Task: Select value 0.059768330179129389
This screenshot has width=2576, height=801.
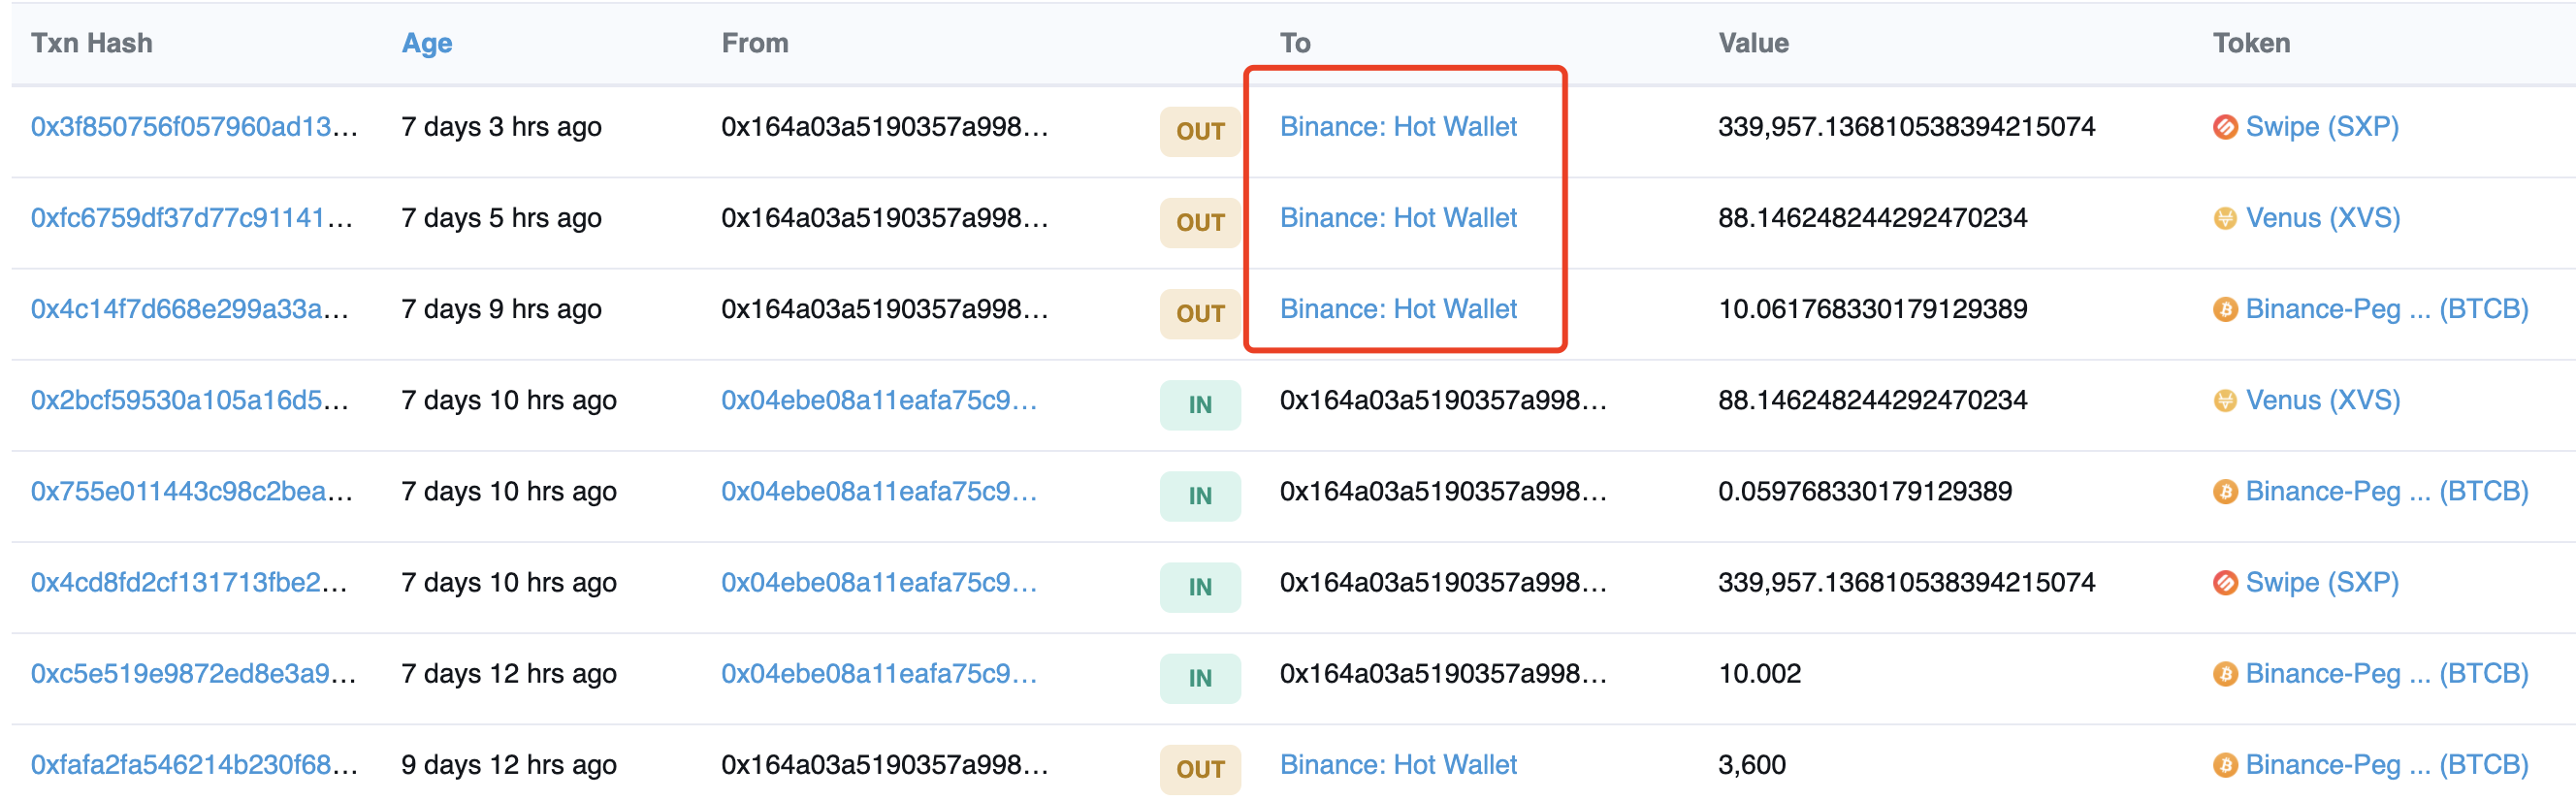Action: coord(1864,491)
